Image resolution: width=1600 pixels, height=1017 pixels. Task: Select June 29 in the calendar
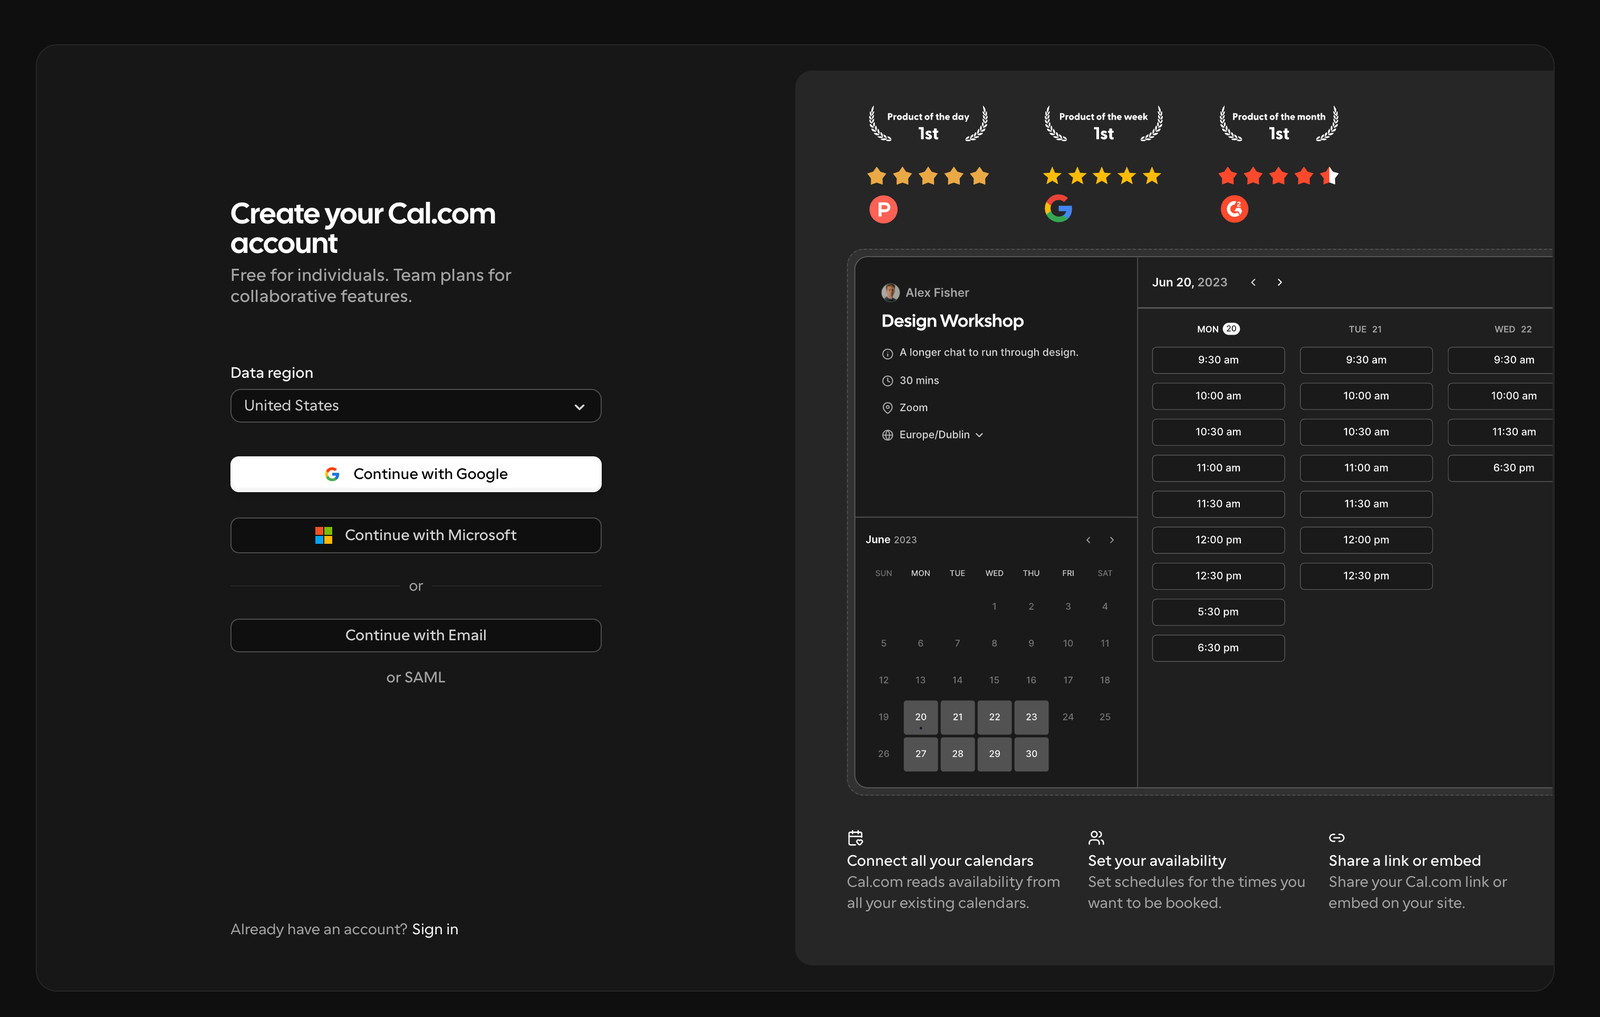pyautogui.click(x=995, y=754)
